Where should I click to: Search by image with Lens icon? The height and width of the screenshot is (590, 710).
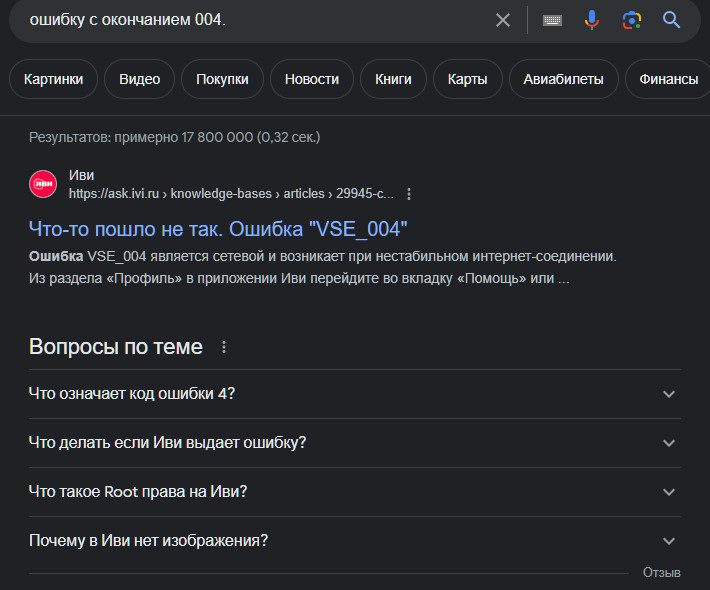pos(631,20)
